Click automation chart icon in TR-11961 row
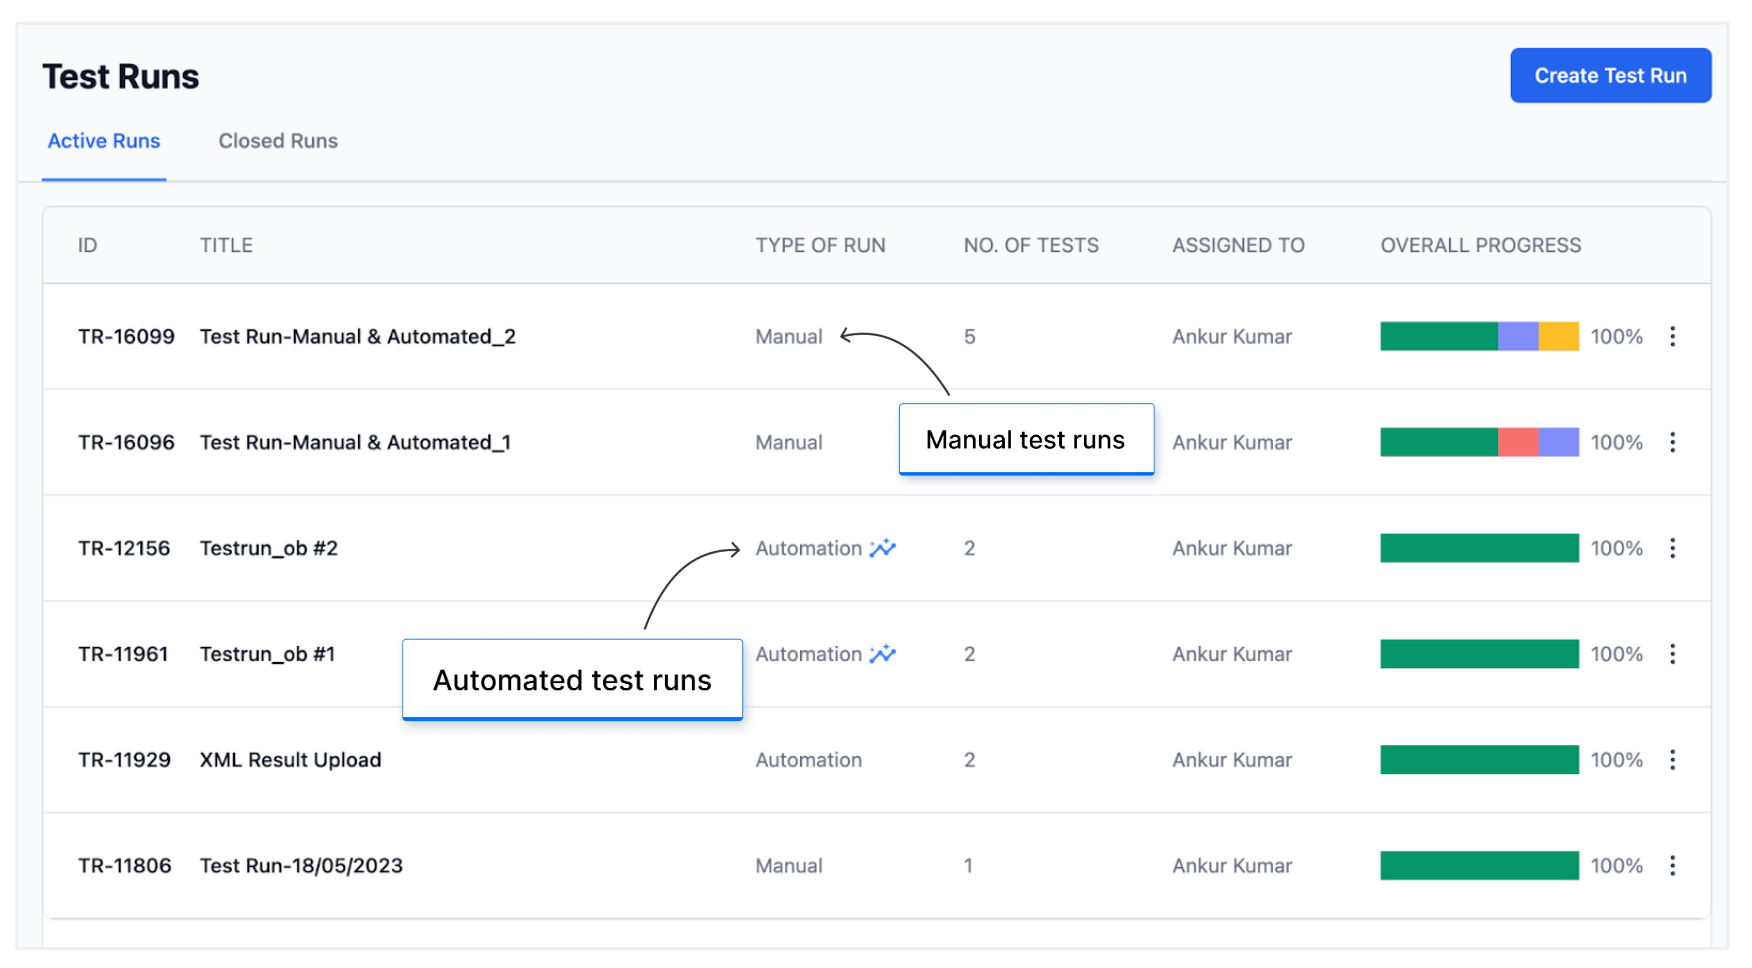Viewport: 1752px width, 968px height. coord(882,654)
